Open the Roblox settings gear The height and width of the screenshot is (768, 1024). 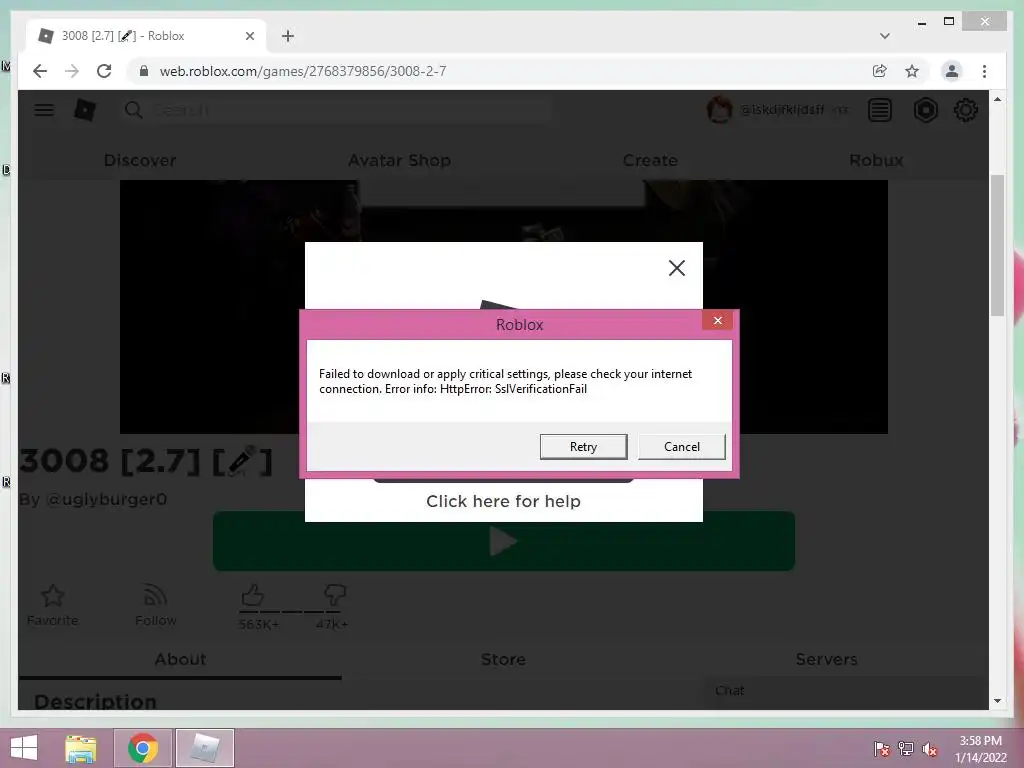point(966,110)
